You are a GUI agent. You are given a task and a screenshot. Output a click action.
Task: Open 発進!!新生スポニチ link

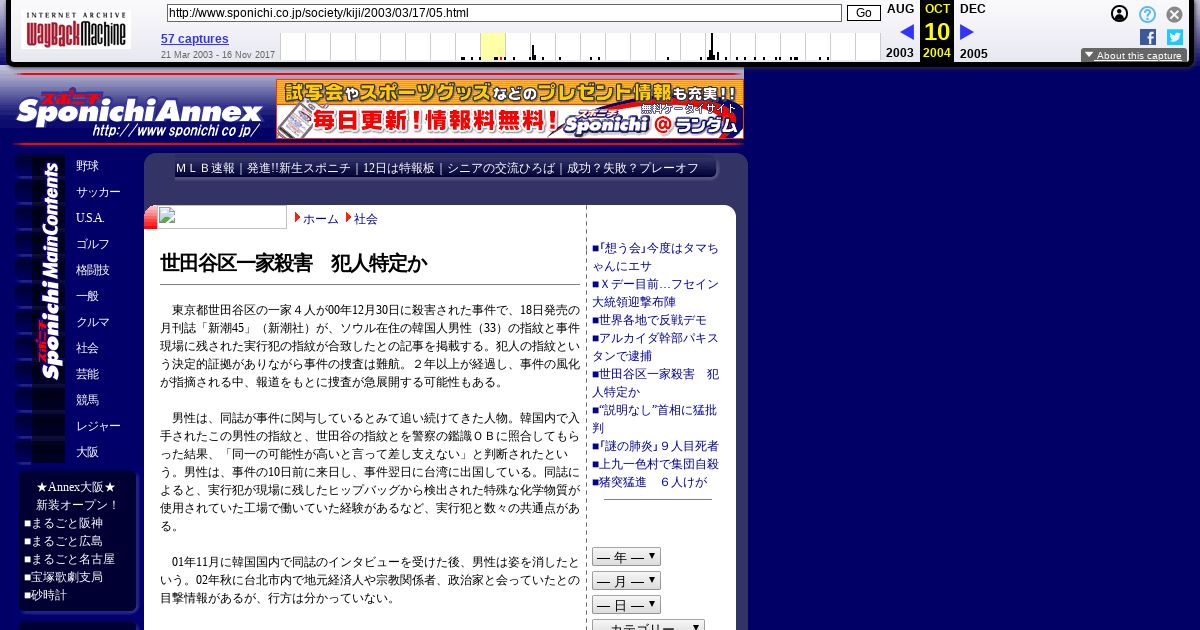click(x=299, y=168)
